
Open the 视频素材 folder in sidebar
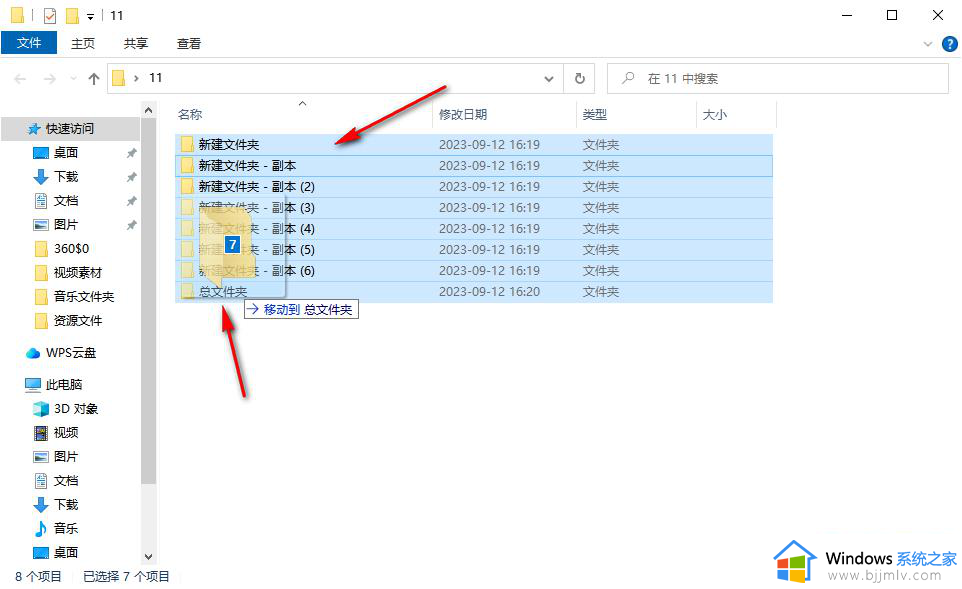(77, 272)
